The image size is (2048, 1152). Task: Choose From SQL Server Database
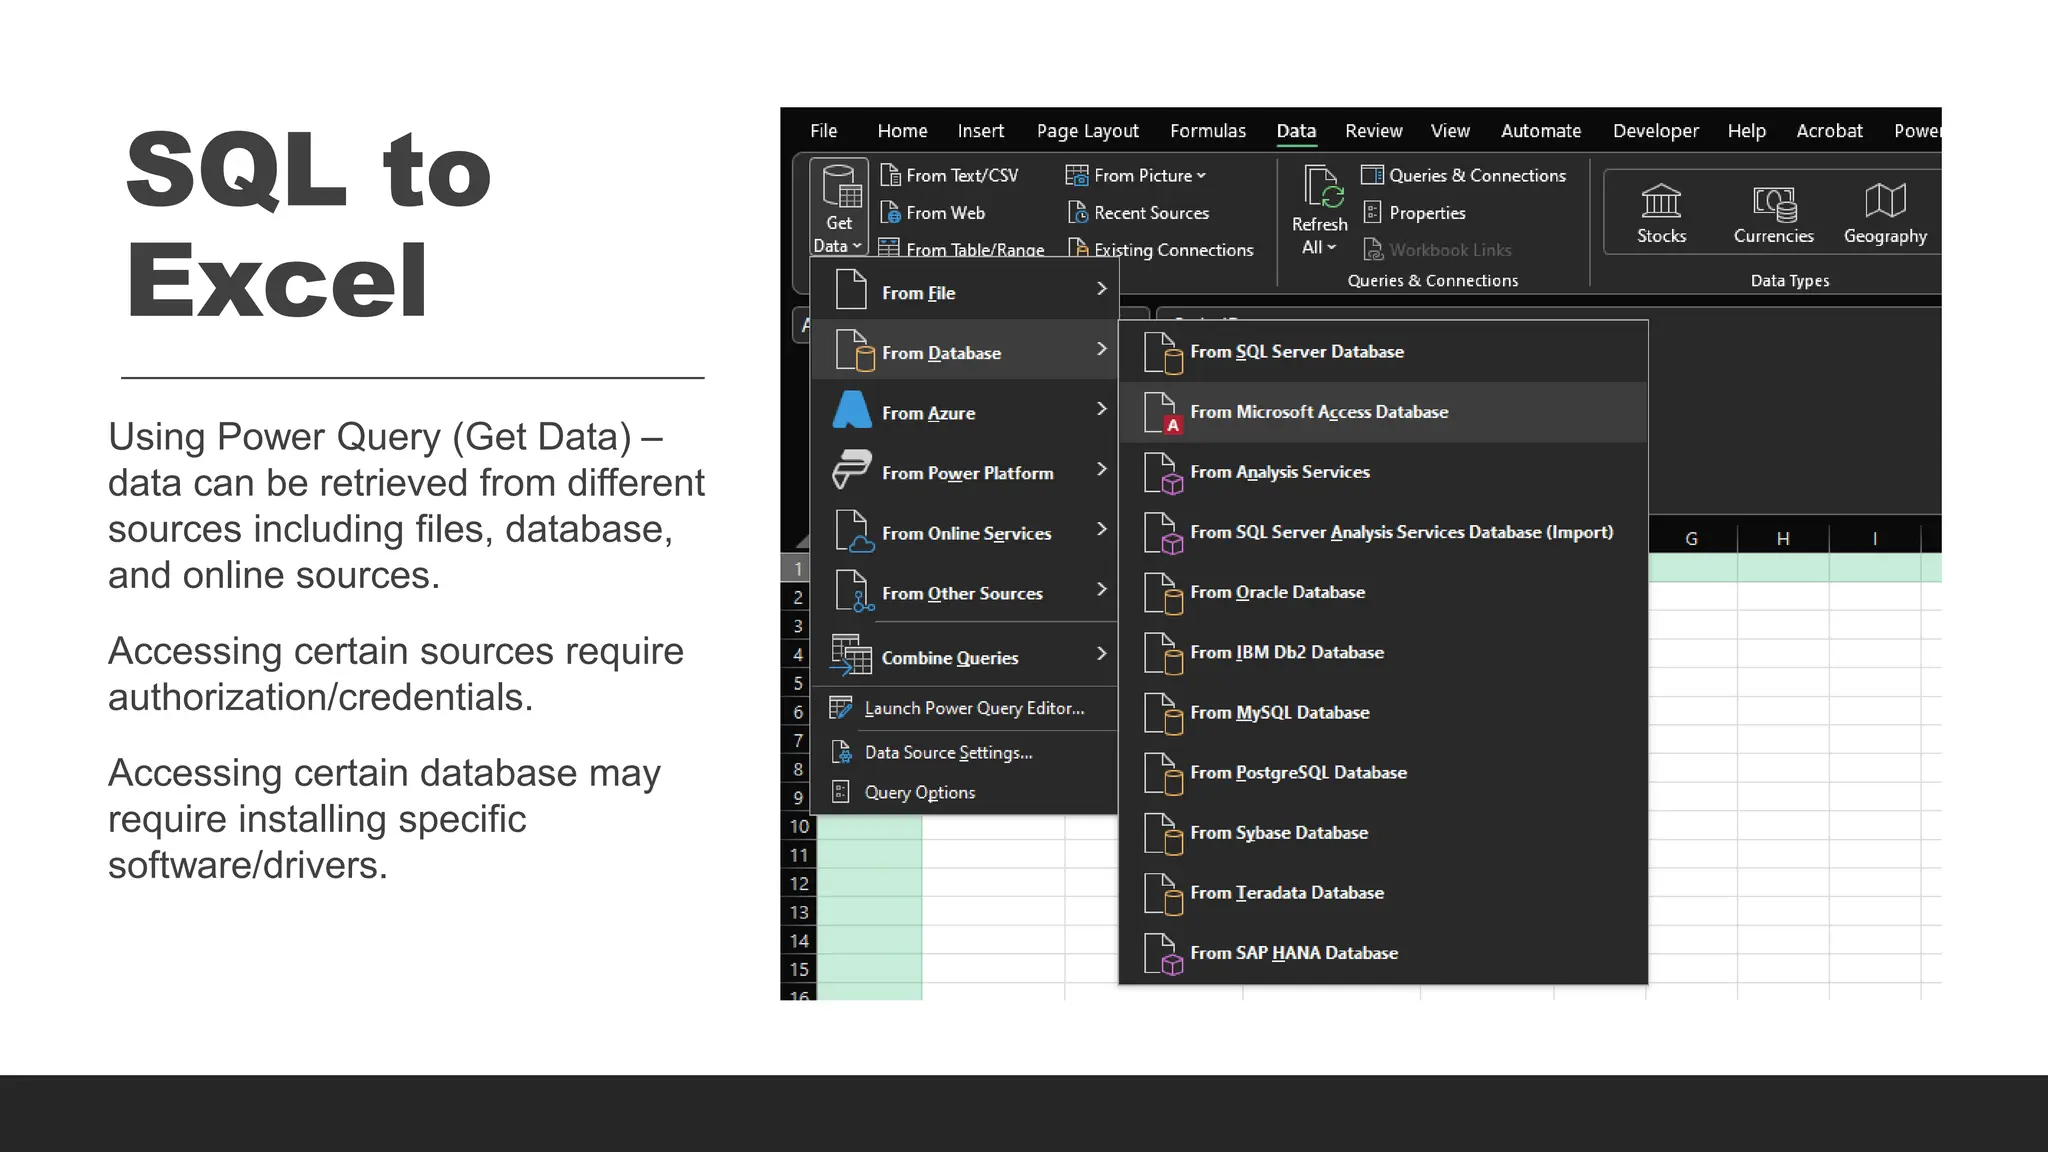click(x=1383, y=352)
